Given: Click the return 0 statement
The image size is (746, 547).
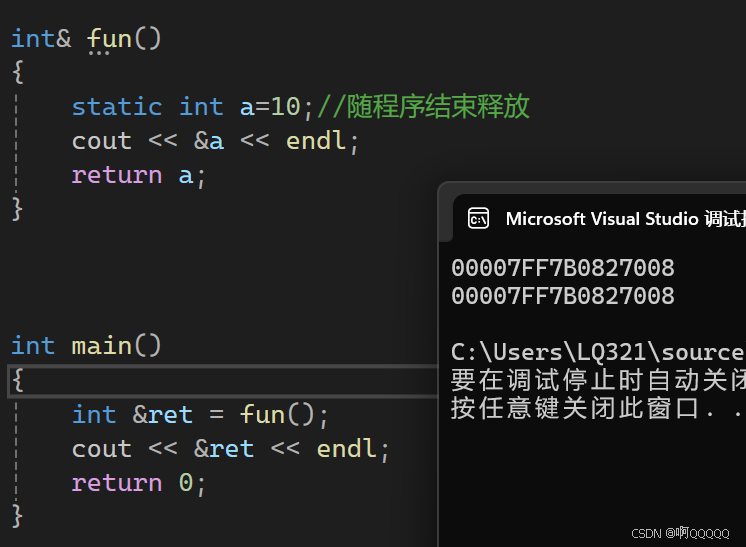Looking at the screenshot, I should tap(138, 483).
